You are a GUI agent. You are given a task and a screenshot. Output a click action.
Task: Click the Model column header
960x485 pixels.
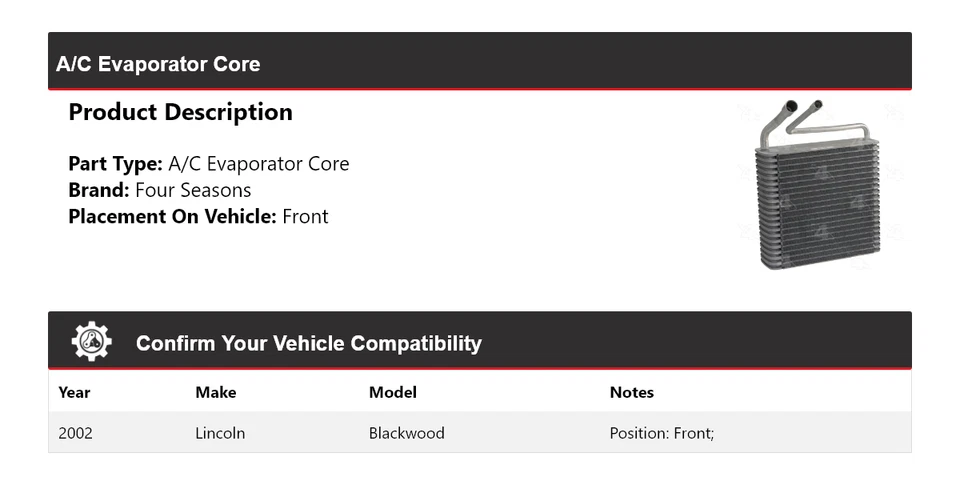(x=393, y=392)
